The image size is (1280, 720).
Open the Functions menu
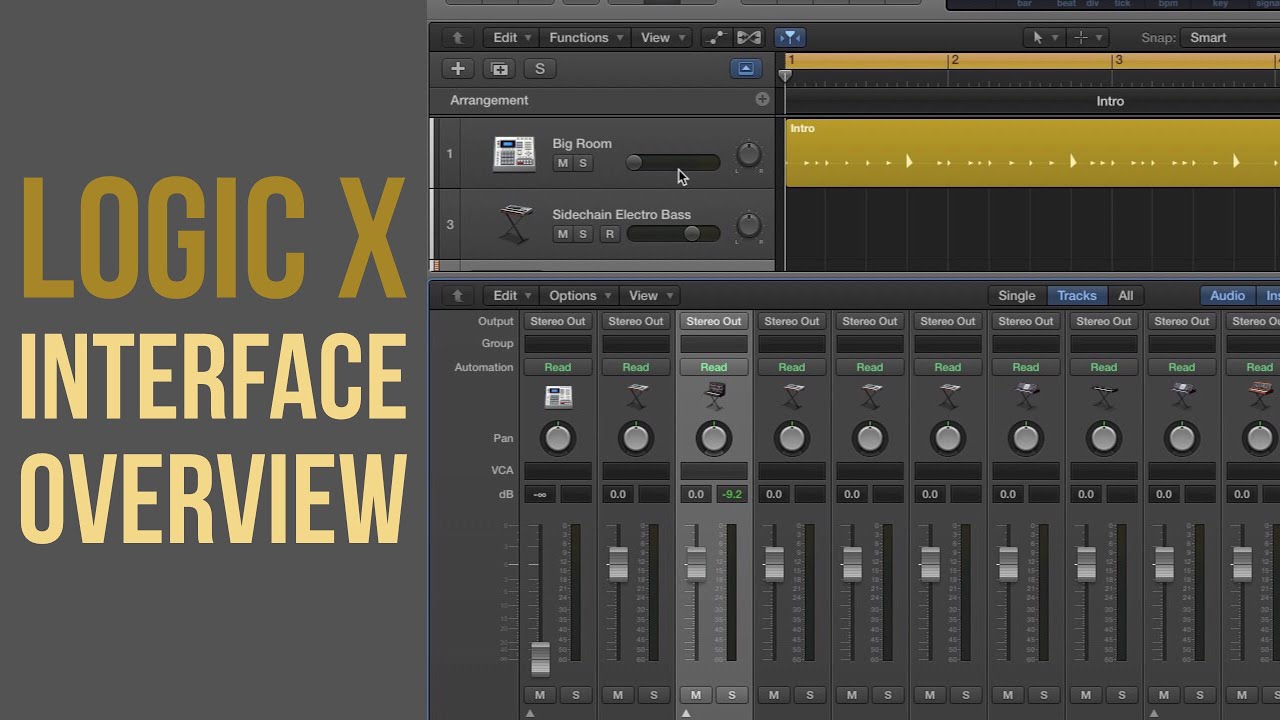[x=586, y=38]
